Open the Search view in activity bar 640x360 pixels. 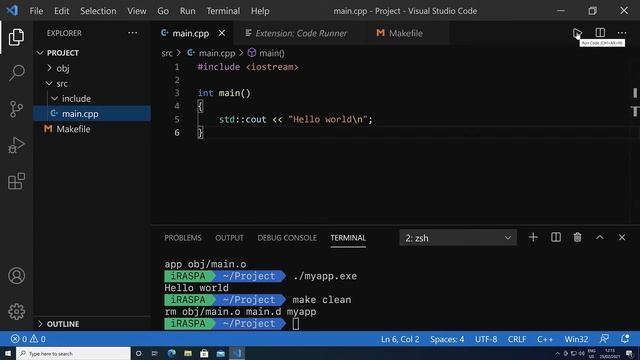16,73
